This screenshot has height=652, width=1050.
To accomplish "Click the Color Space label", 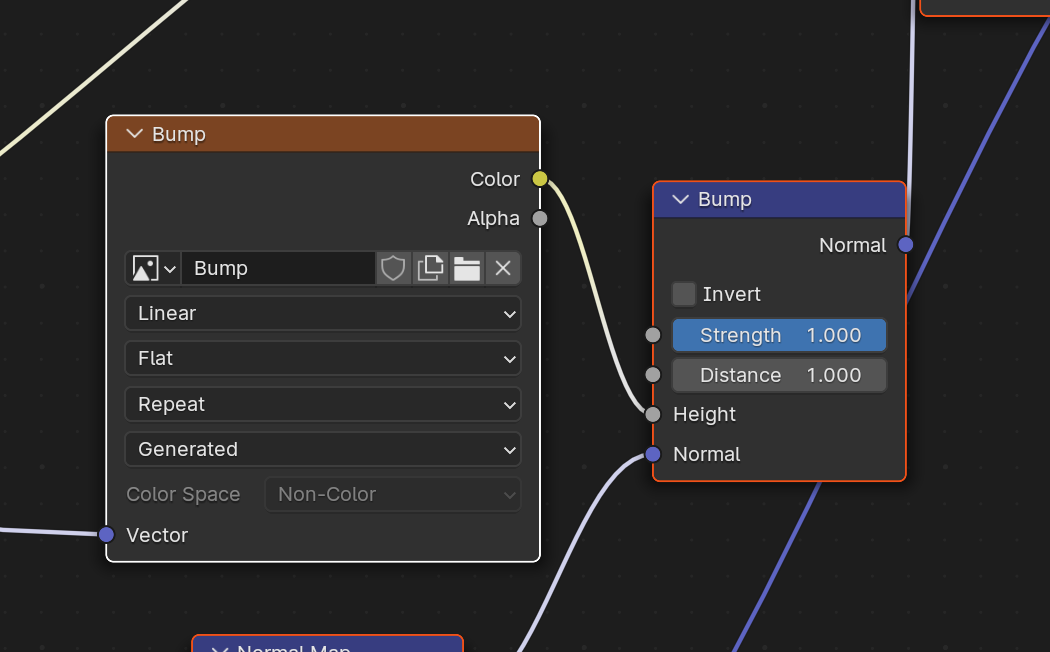I will tap(183, 495).
